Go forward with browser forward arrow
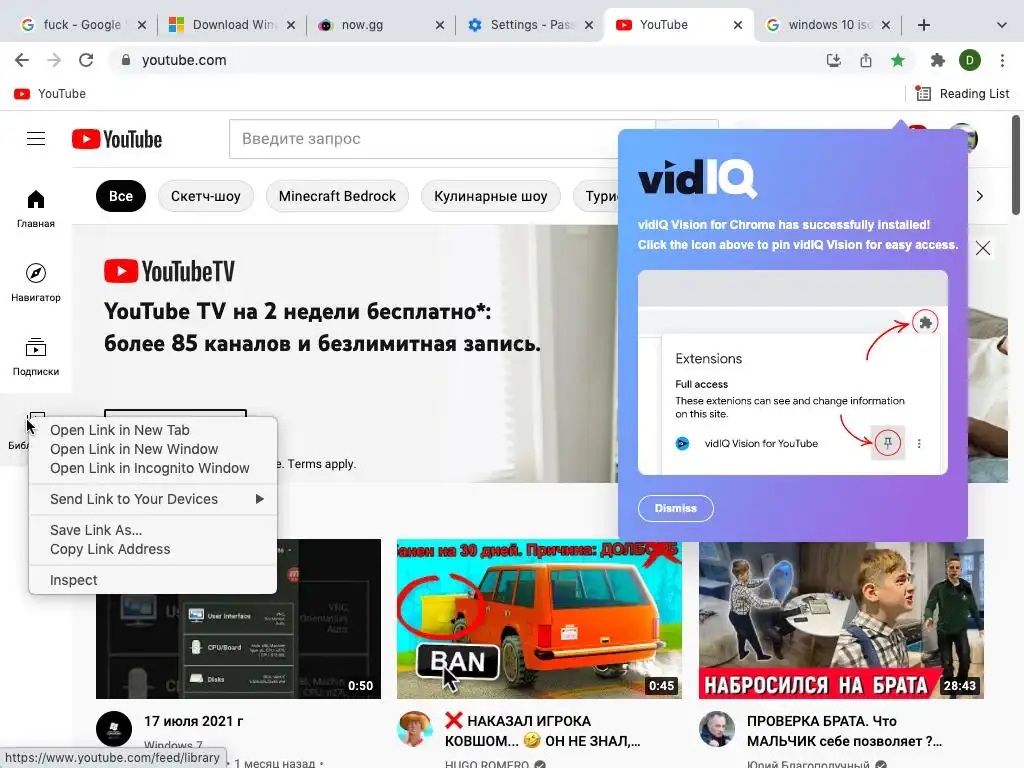Viewport: 1024px width, 768px height. pos(54,60)
